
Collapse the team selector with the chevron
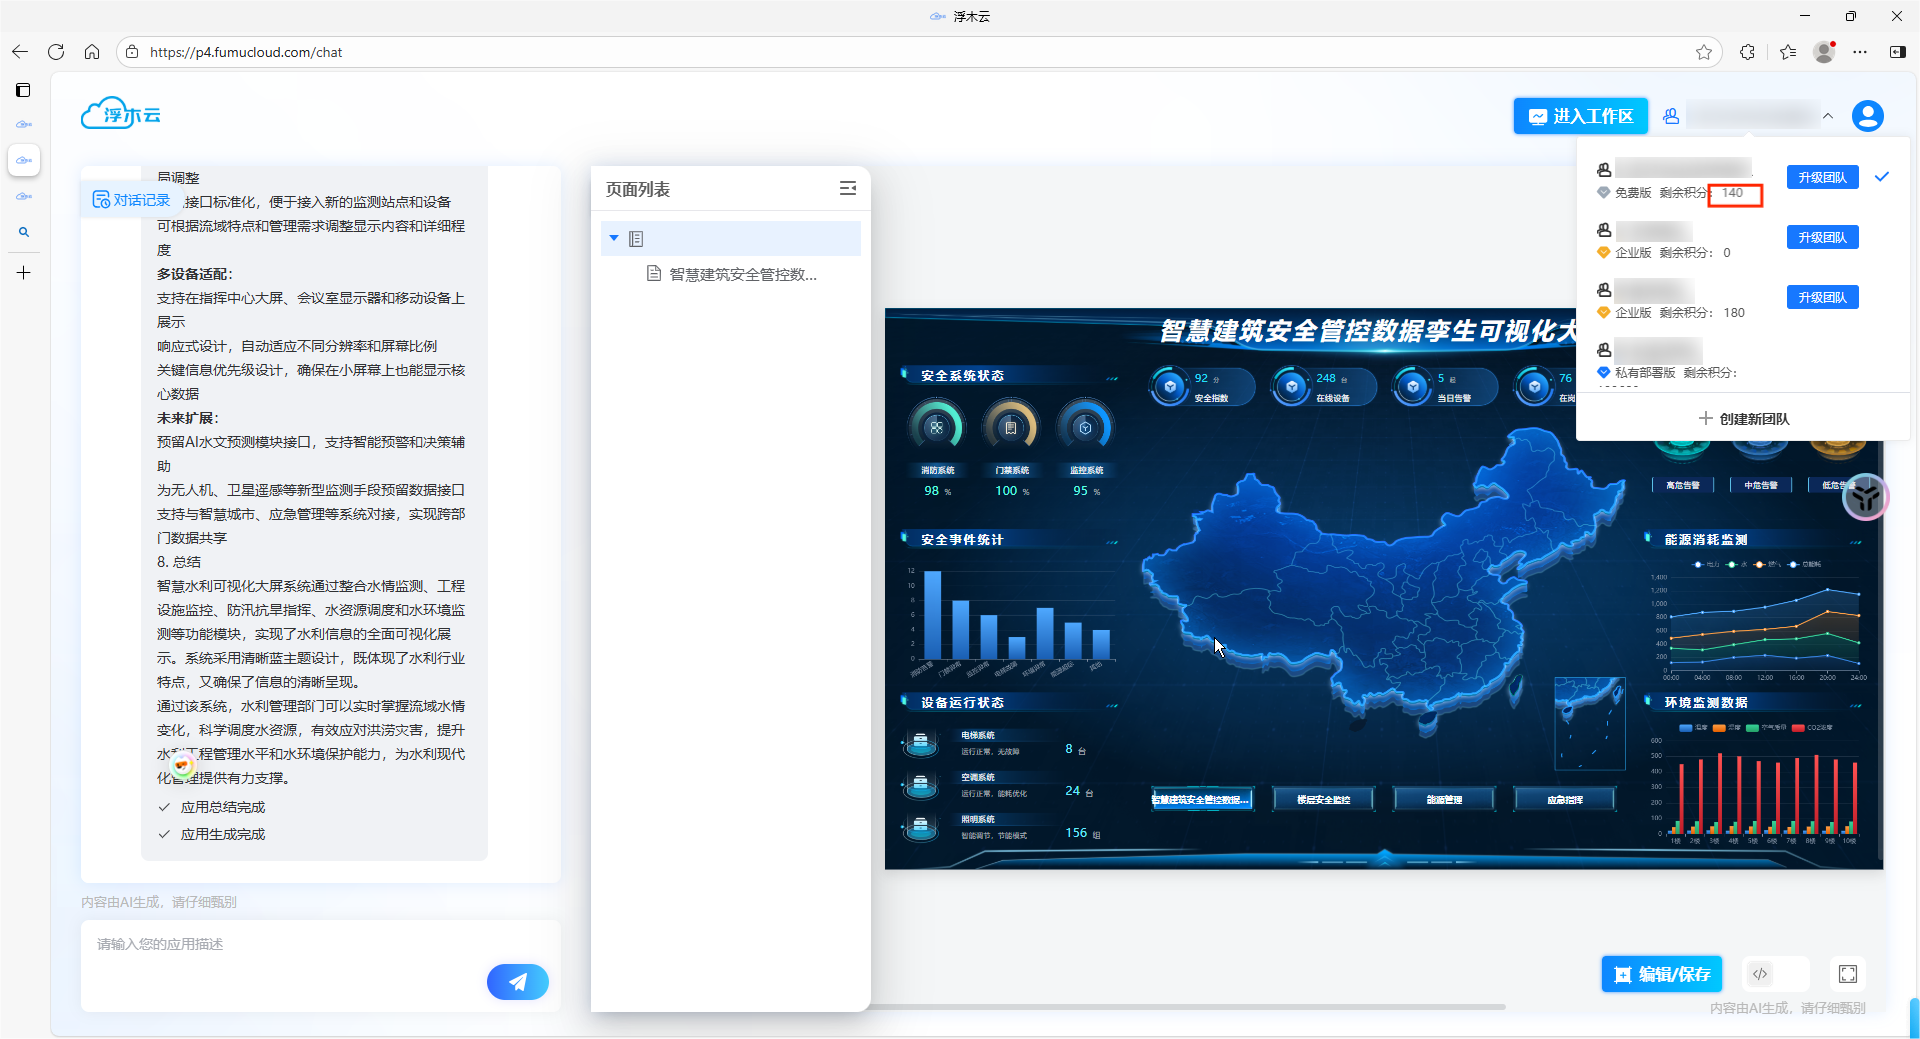(x=1828, y=116)
